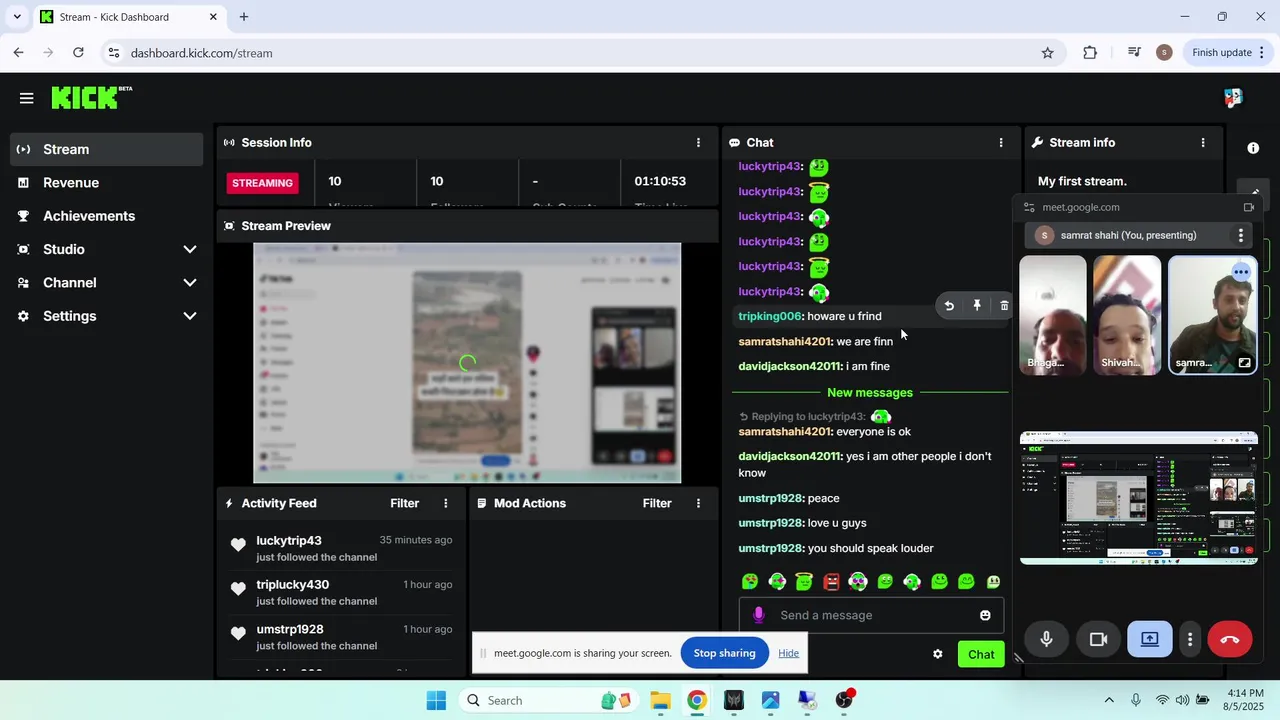Image resolution: width=1280 pixels, height=720 pixels.
Task: Click the info icon beside Stream info panel
Action: tap(1253, 148)
